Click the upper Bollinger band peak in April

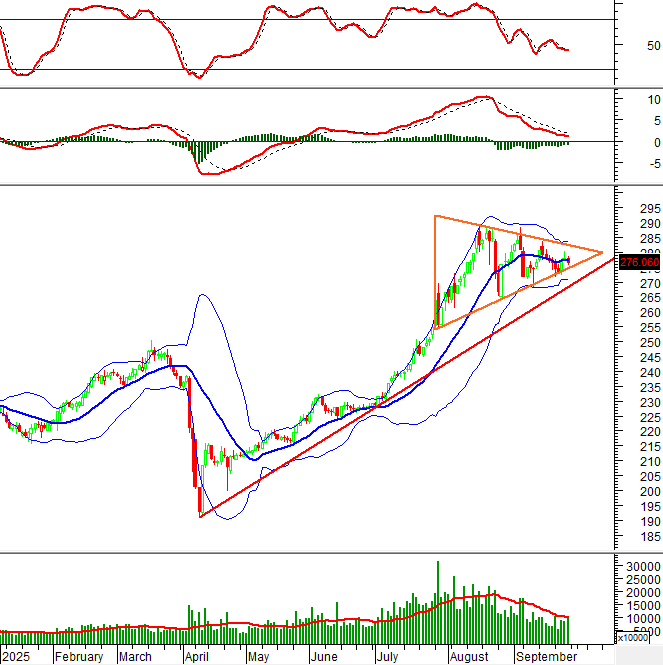point(202,295)
